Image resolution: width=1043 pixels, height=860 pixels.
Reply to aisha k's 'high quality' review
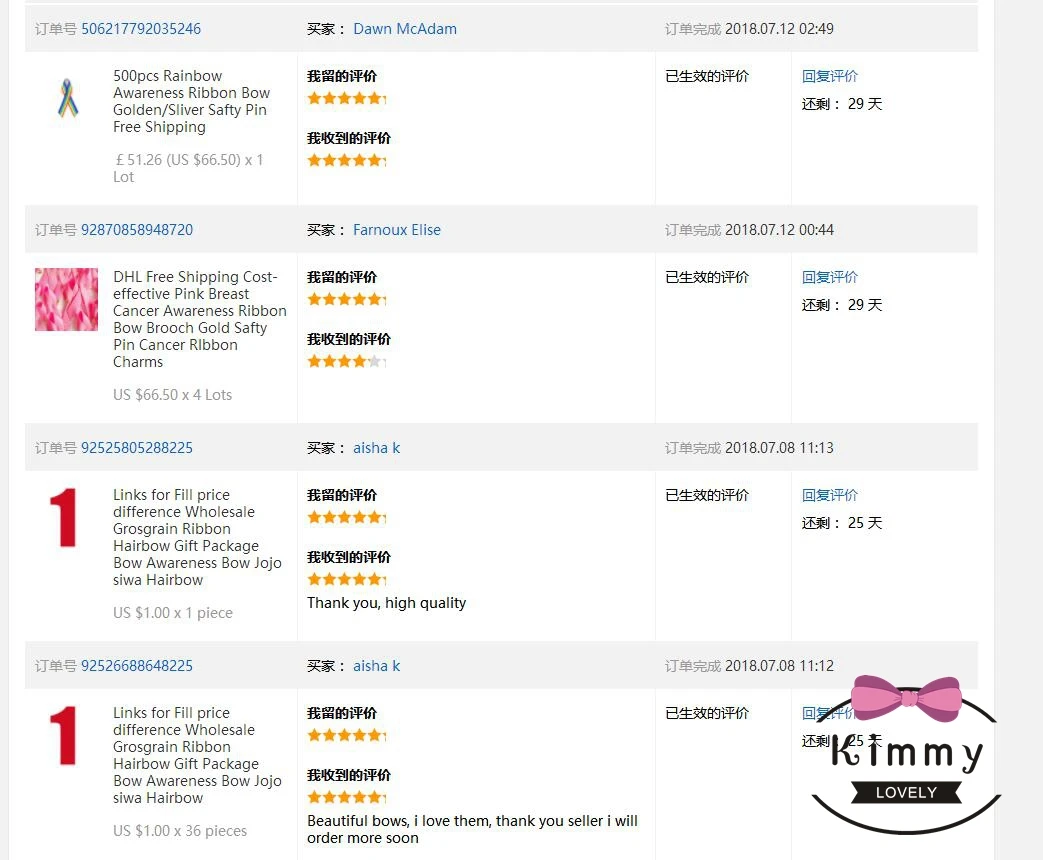point(830,495)
